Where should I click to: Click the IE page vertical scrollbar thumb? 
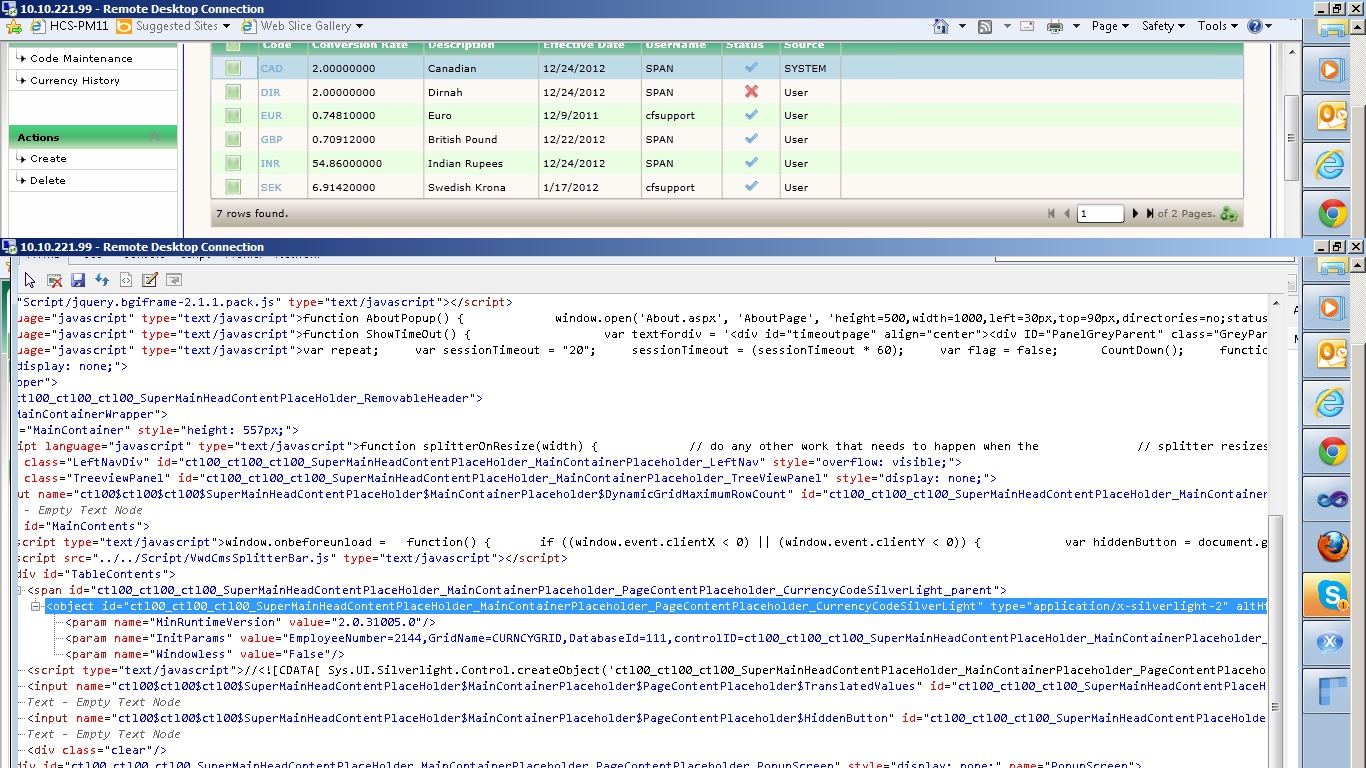click(x=1291, y=137)
